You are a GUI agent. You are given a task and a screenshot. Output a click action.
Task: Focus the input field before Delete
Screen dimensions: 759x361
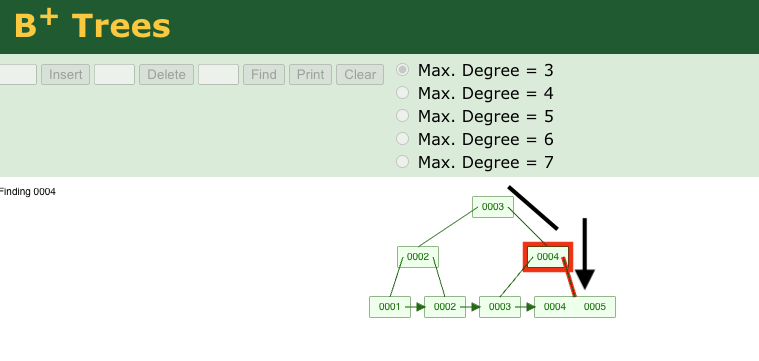point(114,75)
